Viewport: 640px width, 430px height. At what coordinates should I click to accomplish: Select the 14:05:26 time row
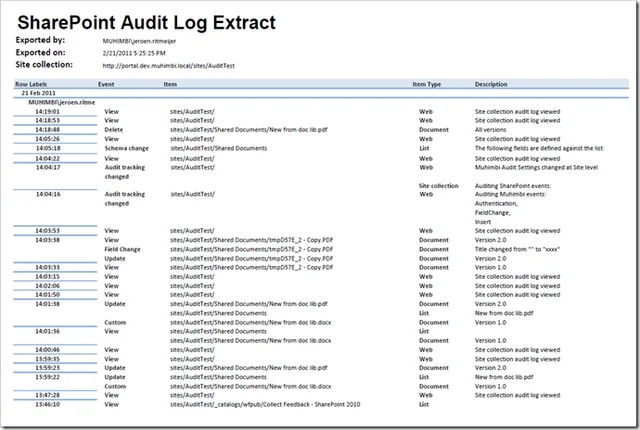(x=47, y=139)
